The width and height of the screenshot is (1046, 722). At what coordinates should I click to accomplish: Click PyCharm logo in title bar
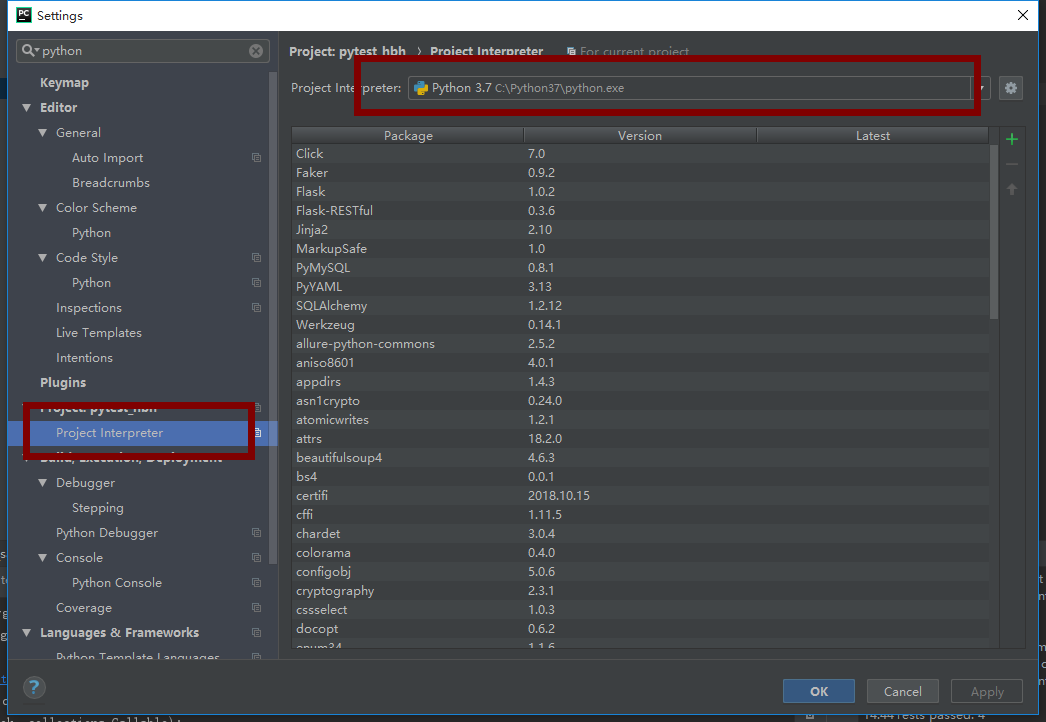coord(23,15)
